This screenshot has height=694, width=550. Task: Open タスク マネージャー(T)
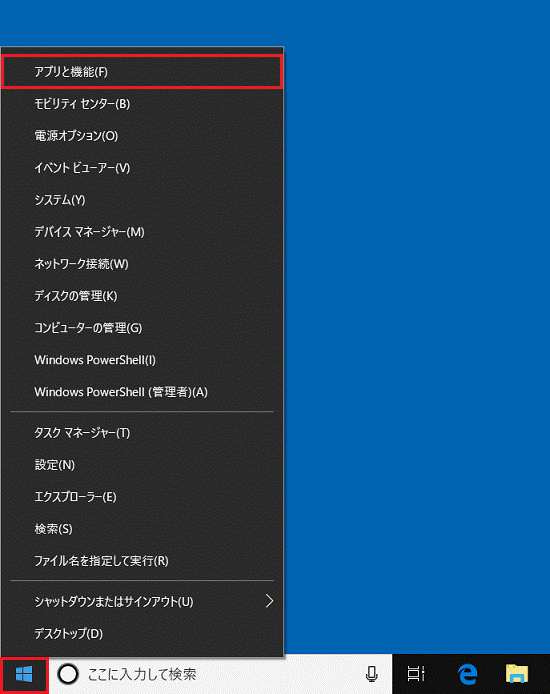click(142, 432)
